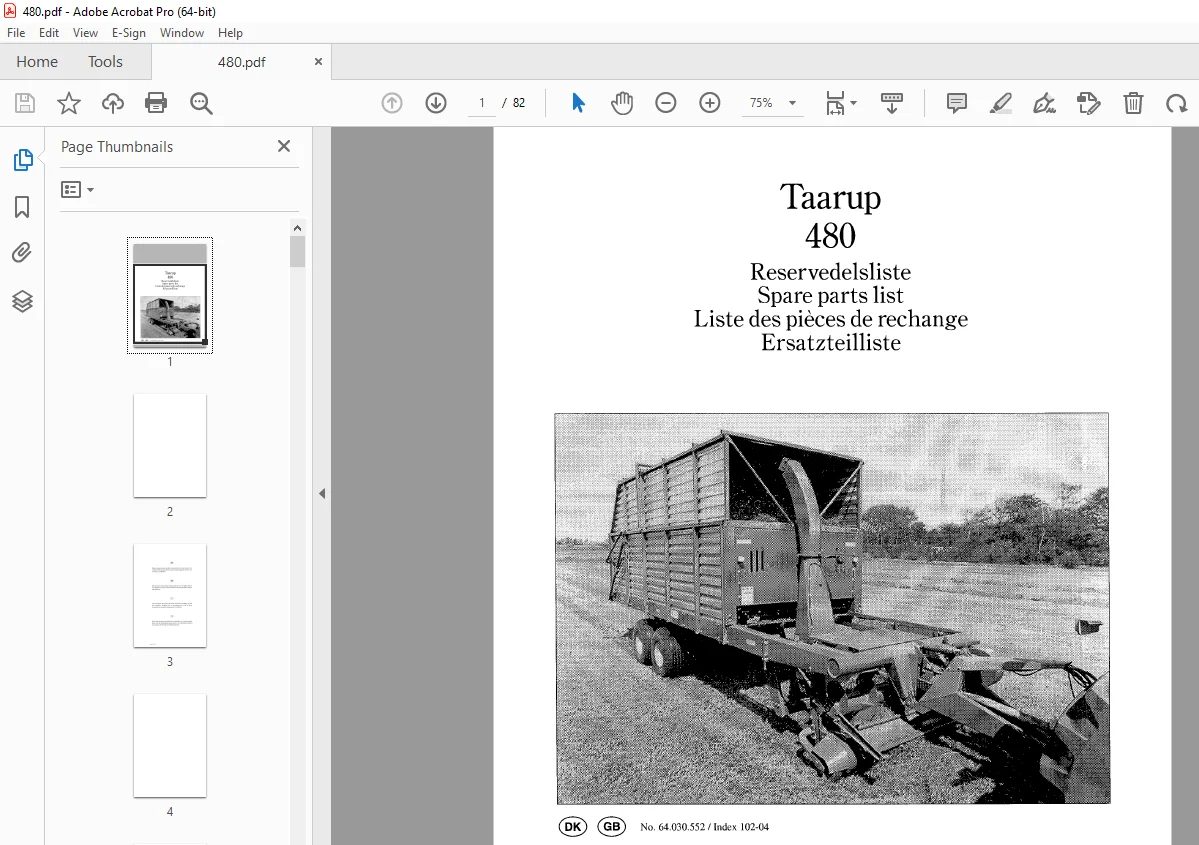Open the Window menu
Image resolution: width=1199 pixels, height=845 pixels.
pyautogui.click(x=182, y=33)
